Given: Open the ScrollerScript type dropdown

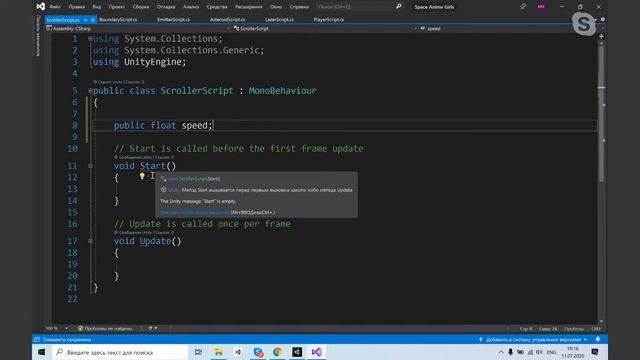Looking at the screenshot, I should click(325, 29).
